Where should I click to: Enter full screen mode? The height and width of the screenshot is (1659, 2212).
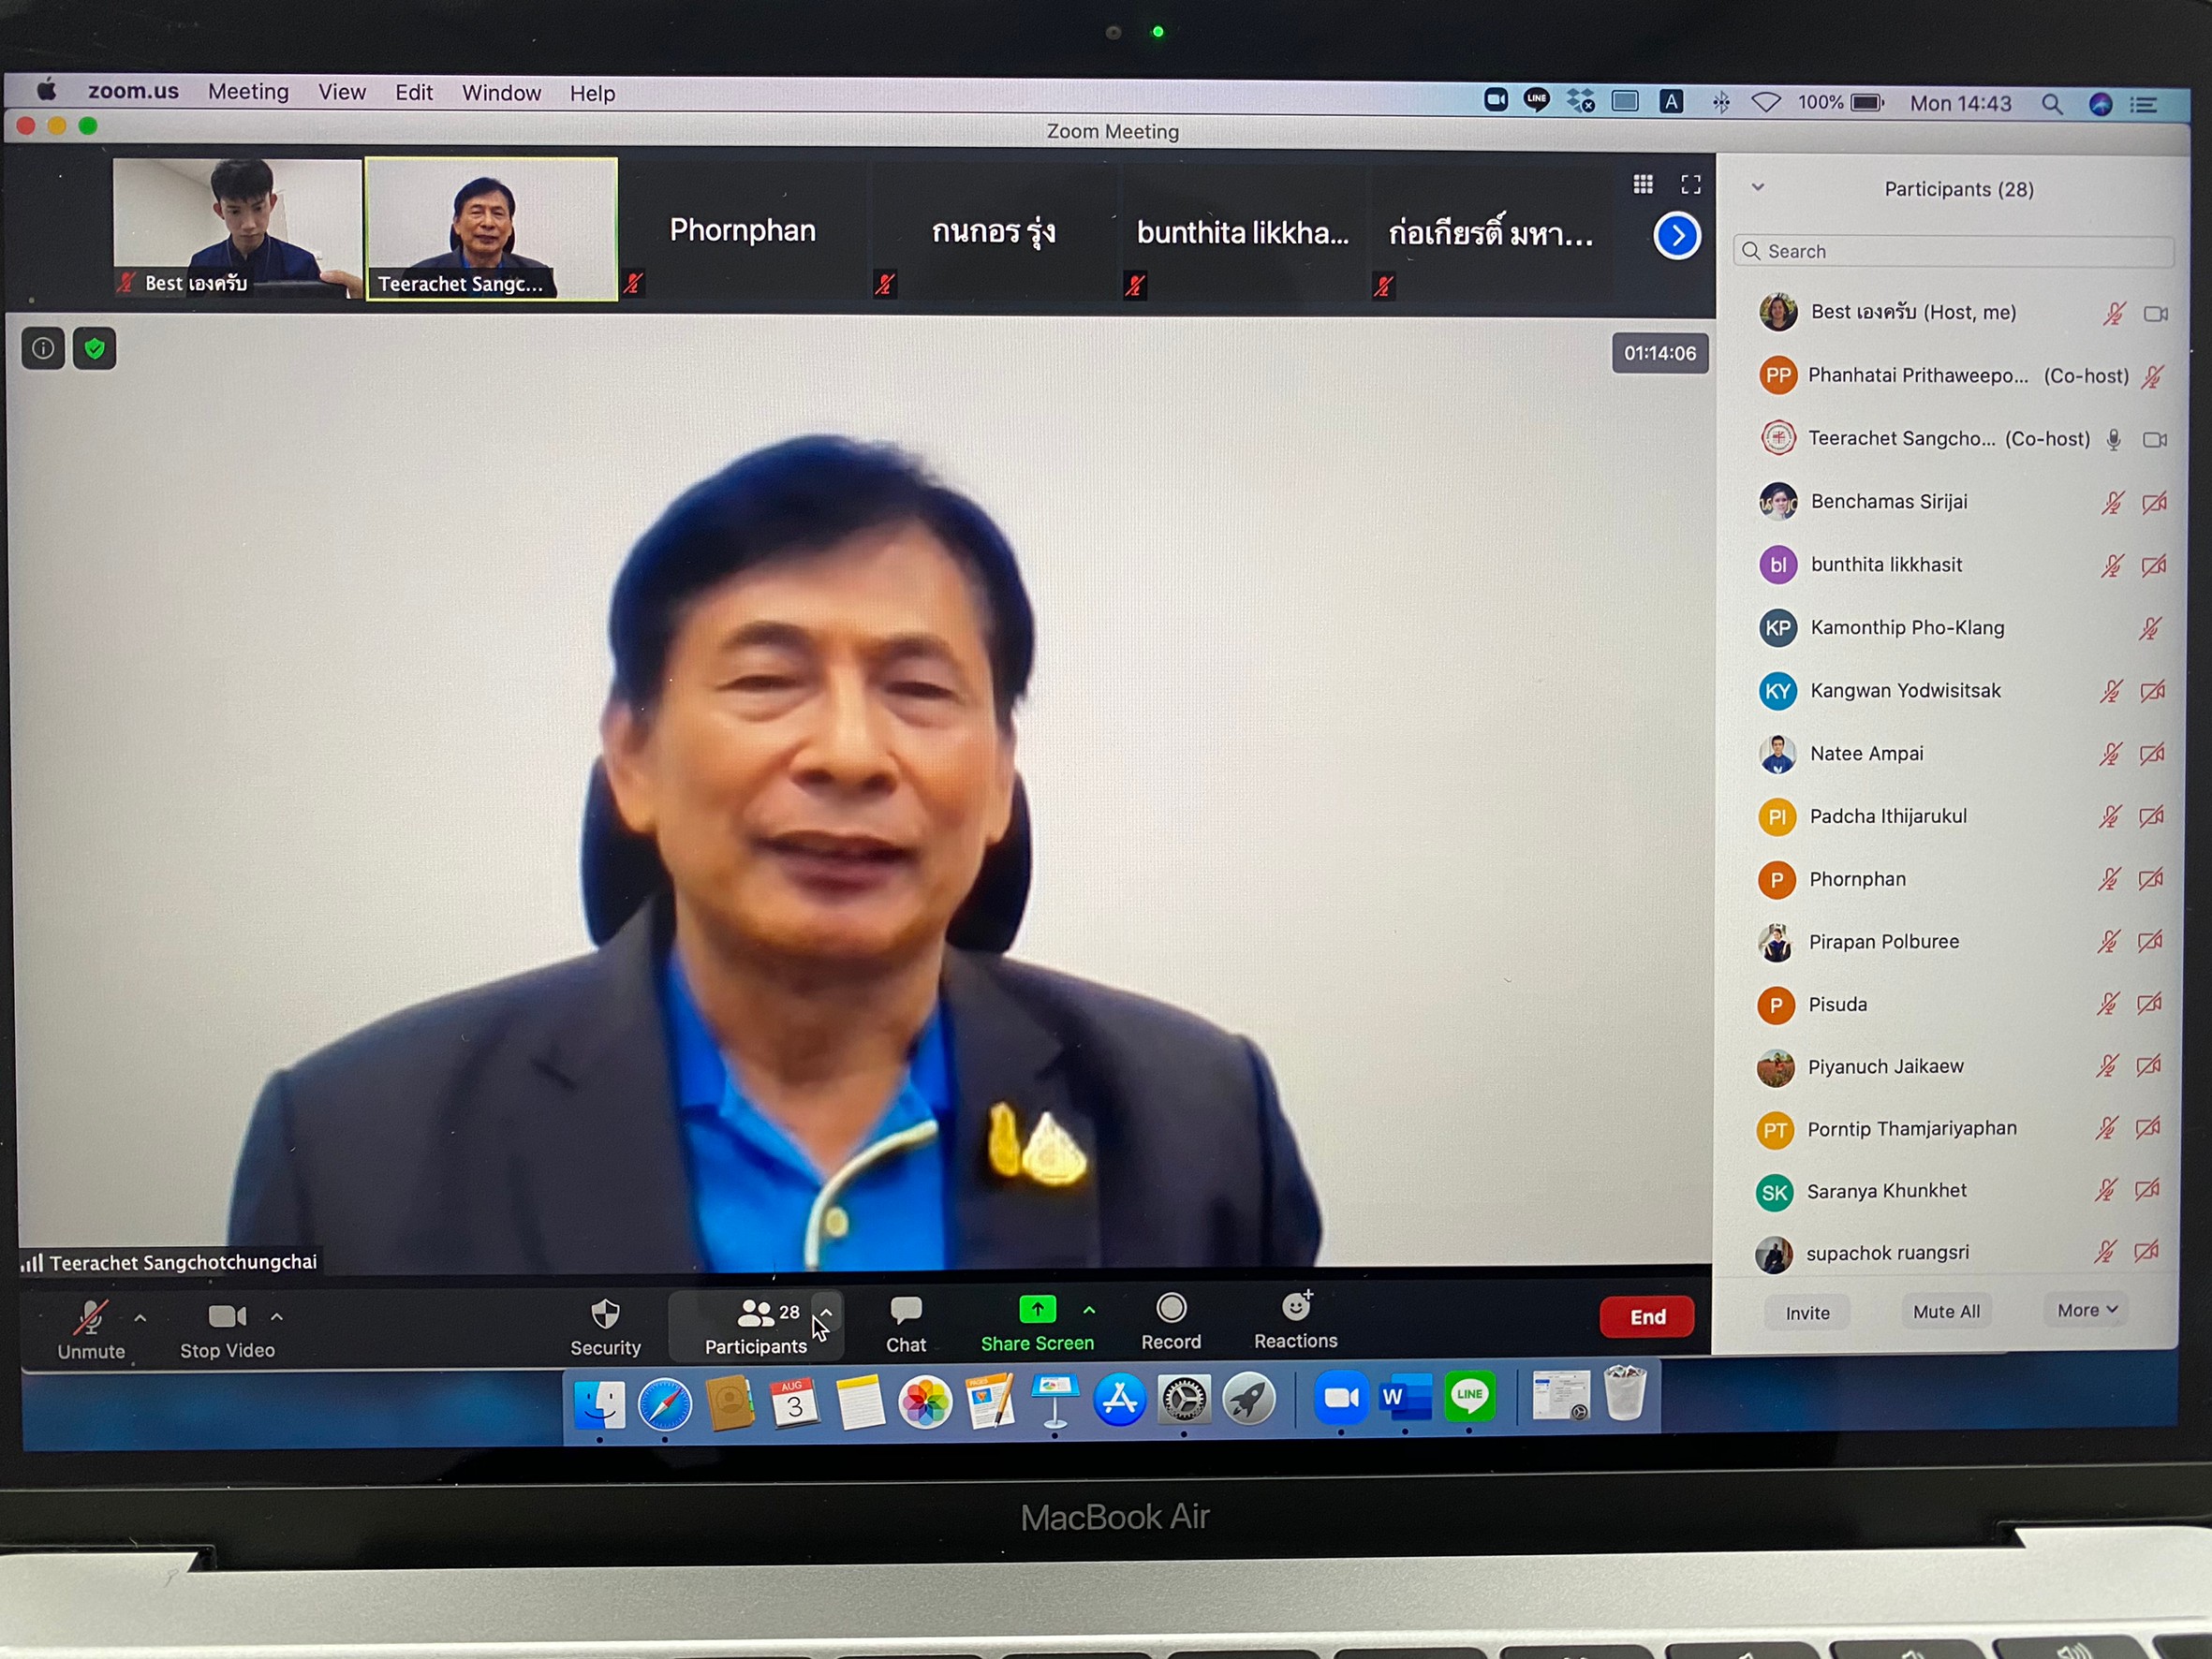click(x=1690, y=185)
